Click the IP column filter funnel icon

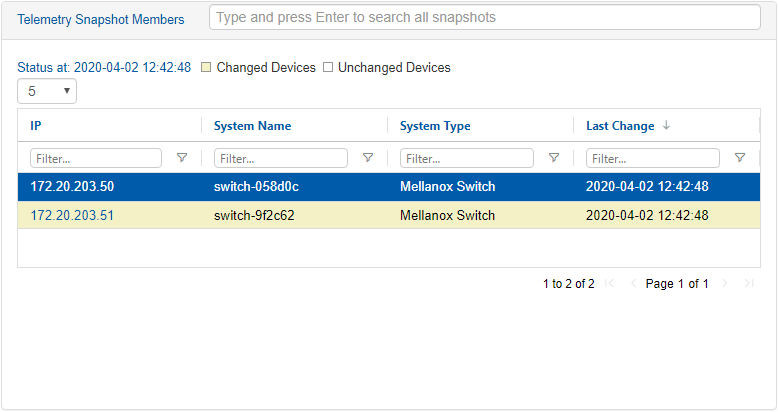(182, 158)
